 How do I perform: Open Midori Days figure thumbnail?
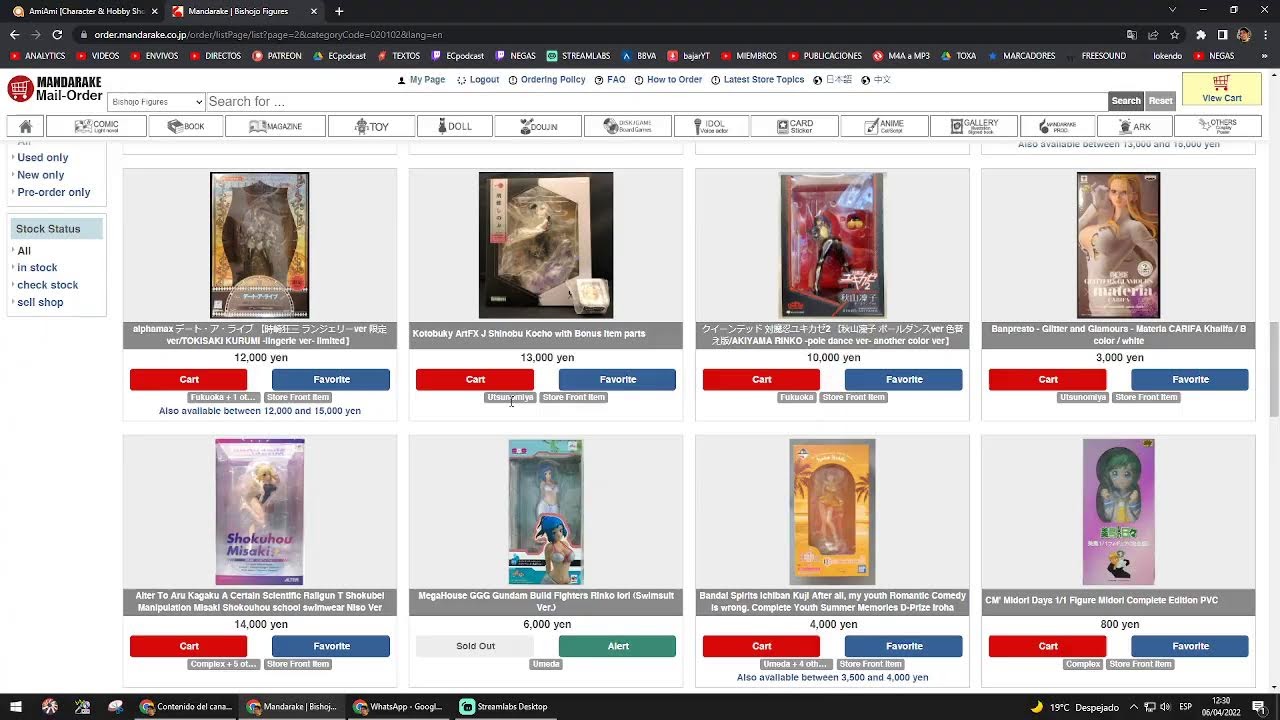(x=1118, y=512)
